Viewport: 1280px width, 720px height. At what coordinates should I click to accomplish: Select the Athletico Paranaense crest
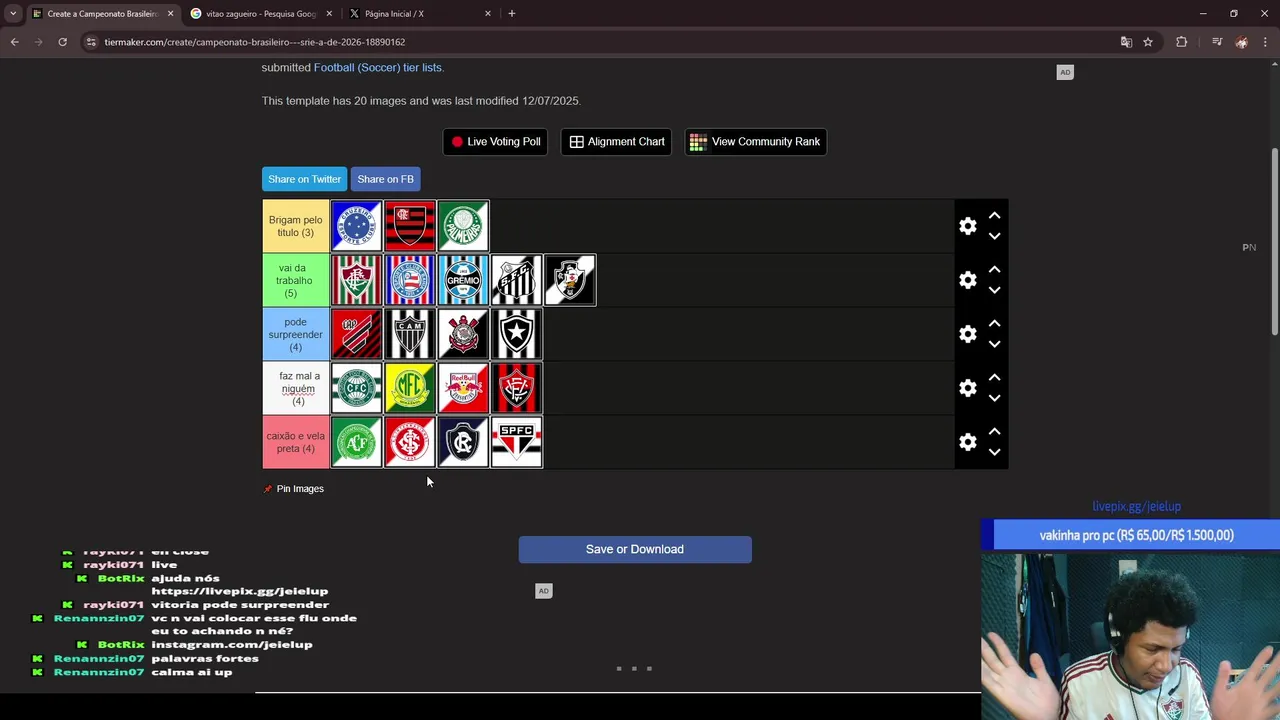pos(356,334)
